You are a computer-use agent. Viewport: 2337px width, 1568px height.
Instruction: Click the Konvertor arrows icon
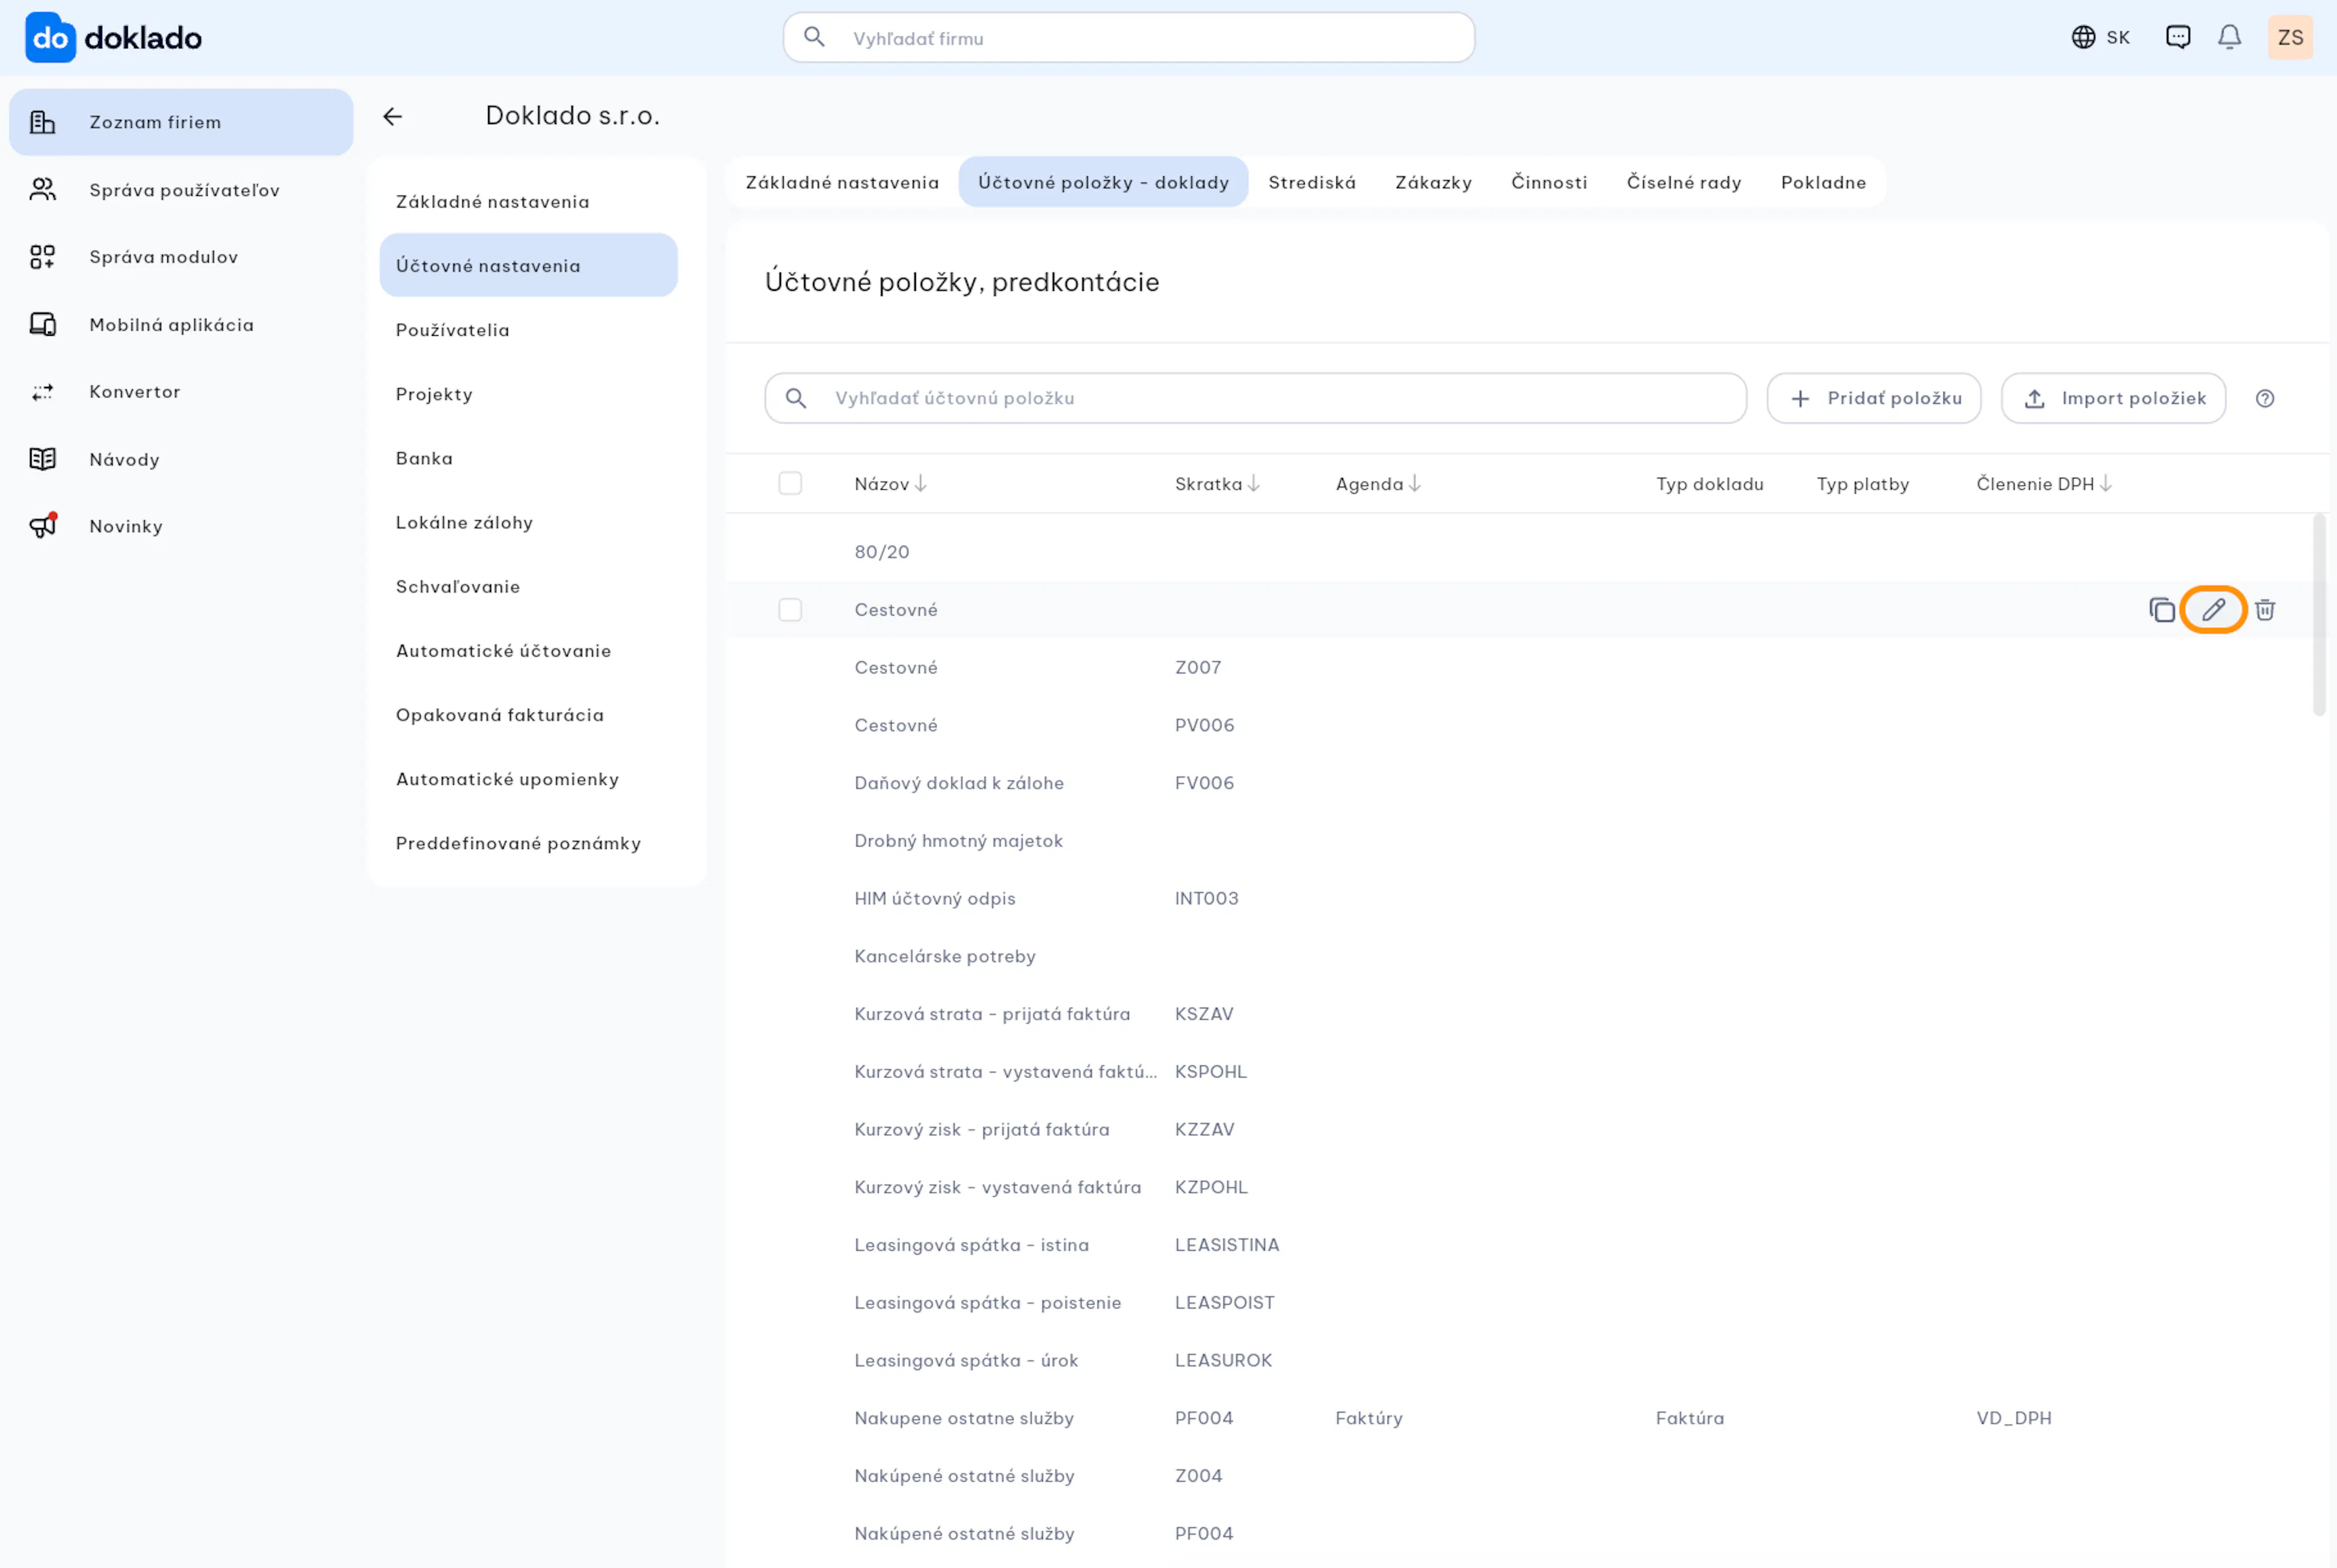[42, 392]
